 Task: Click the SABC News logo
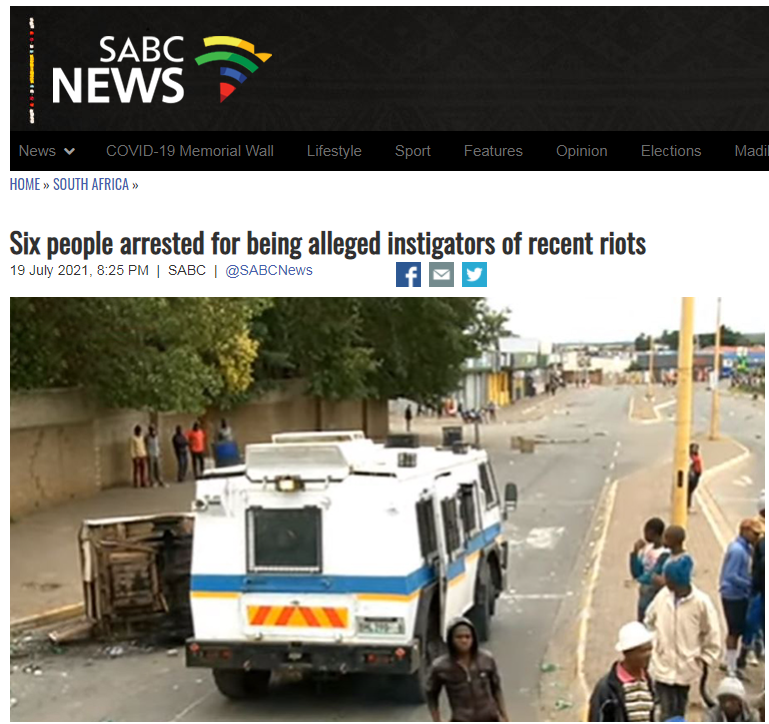tap(161, 69)
